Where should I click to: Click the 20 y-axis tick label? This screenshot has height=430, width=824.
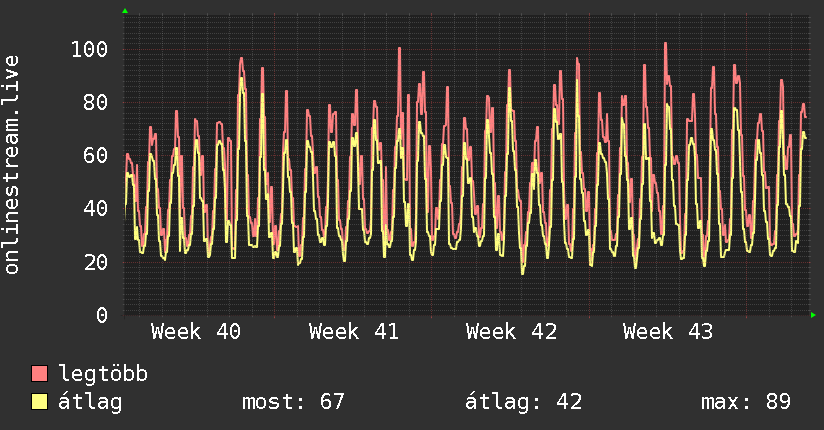[x=96, y=262]
